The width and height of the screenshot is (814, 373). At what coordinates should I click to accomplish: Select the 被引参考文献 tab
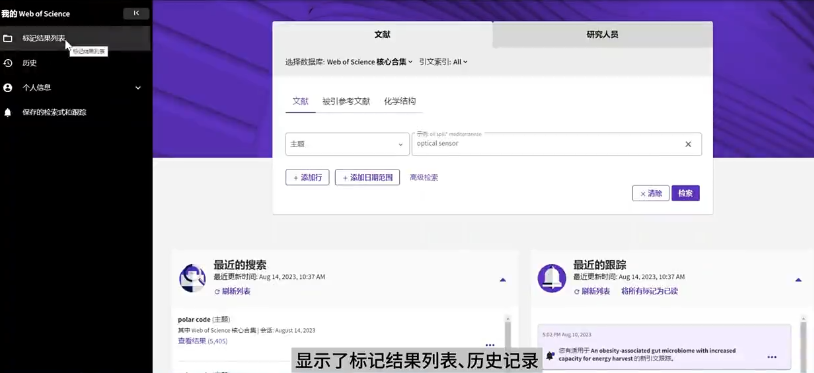click(346, 101)
